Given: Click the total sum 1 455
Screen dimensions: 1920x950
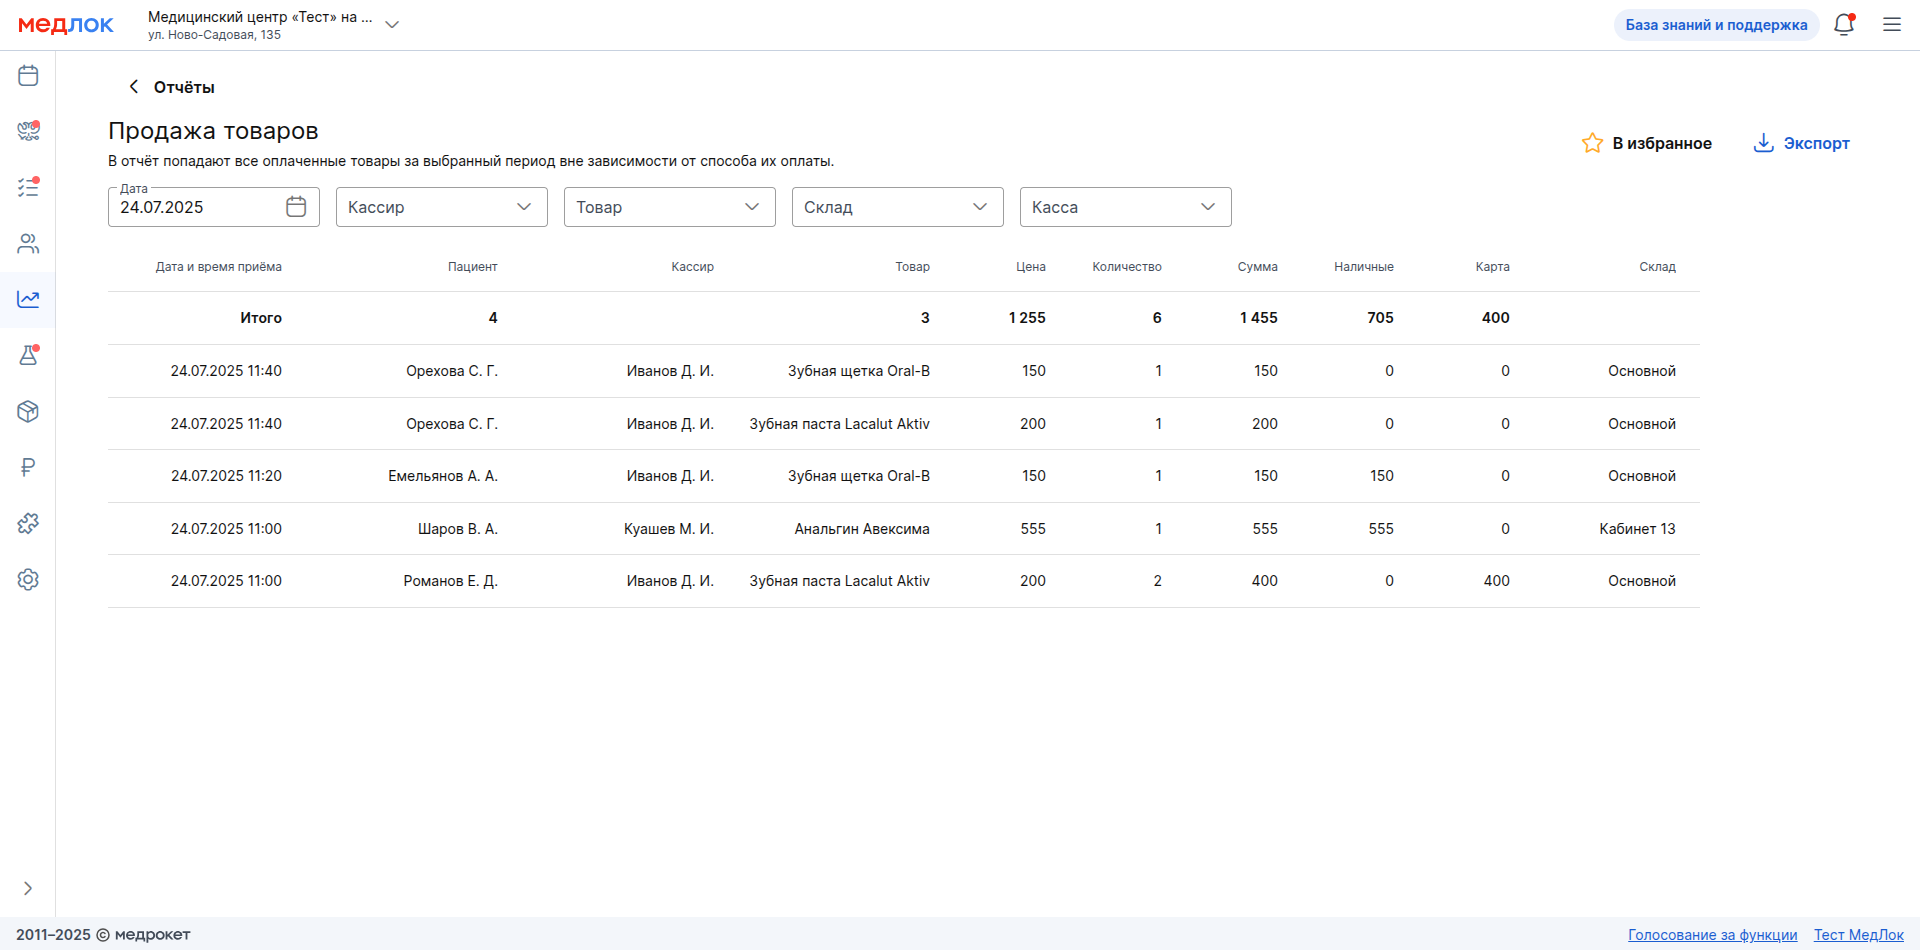Looking at the screenshot, I should 1259,318.
